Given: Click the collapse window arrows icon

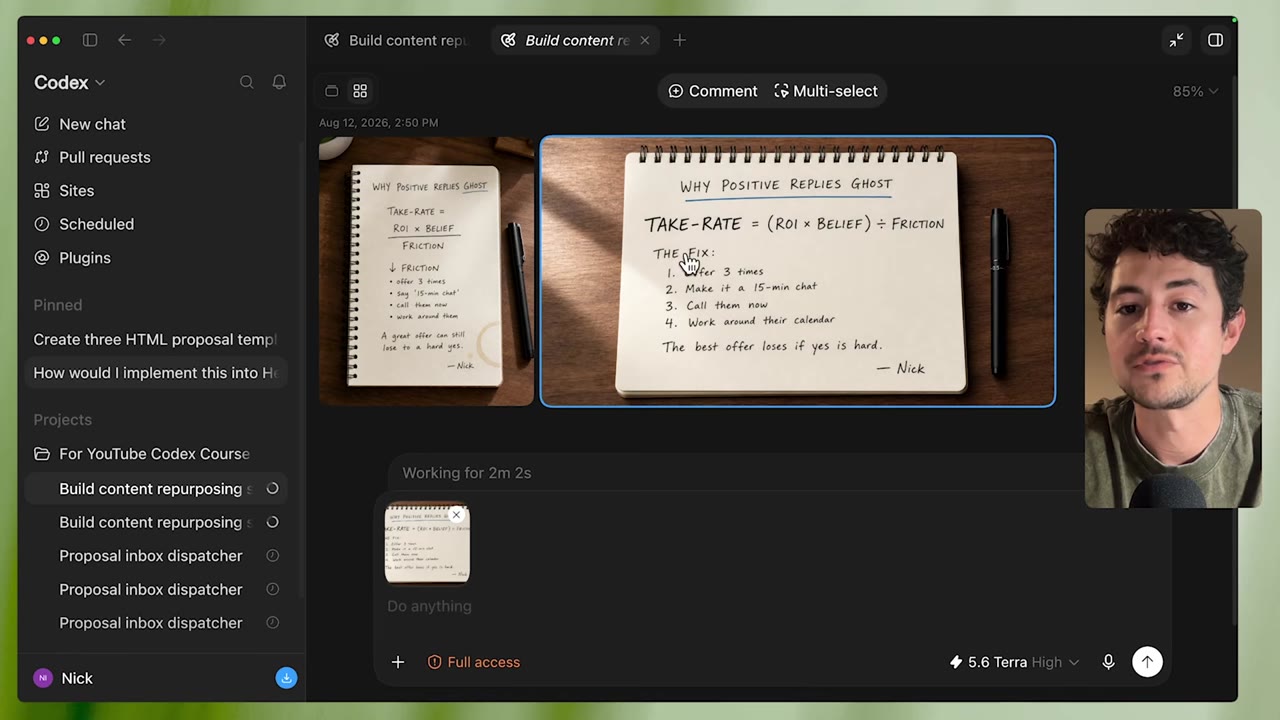Looking at the screenshot, I should [1176, 40].
